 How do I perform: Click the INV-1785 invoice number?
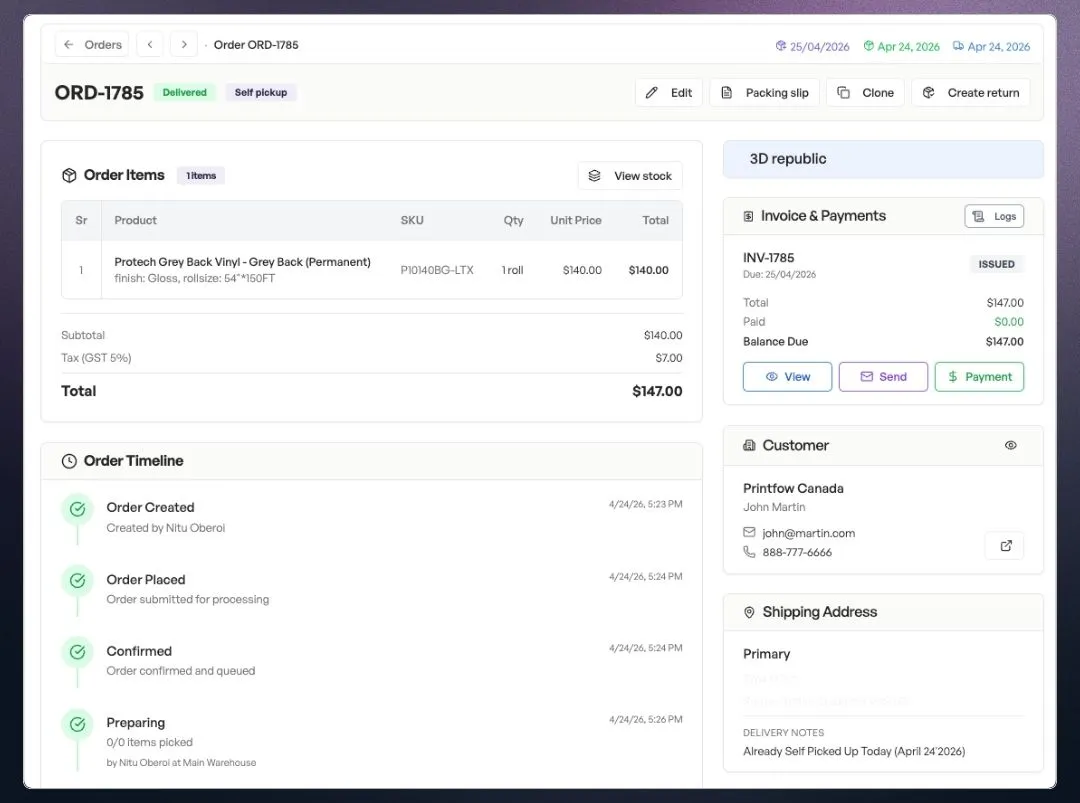(x=769, y=258)
